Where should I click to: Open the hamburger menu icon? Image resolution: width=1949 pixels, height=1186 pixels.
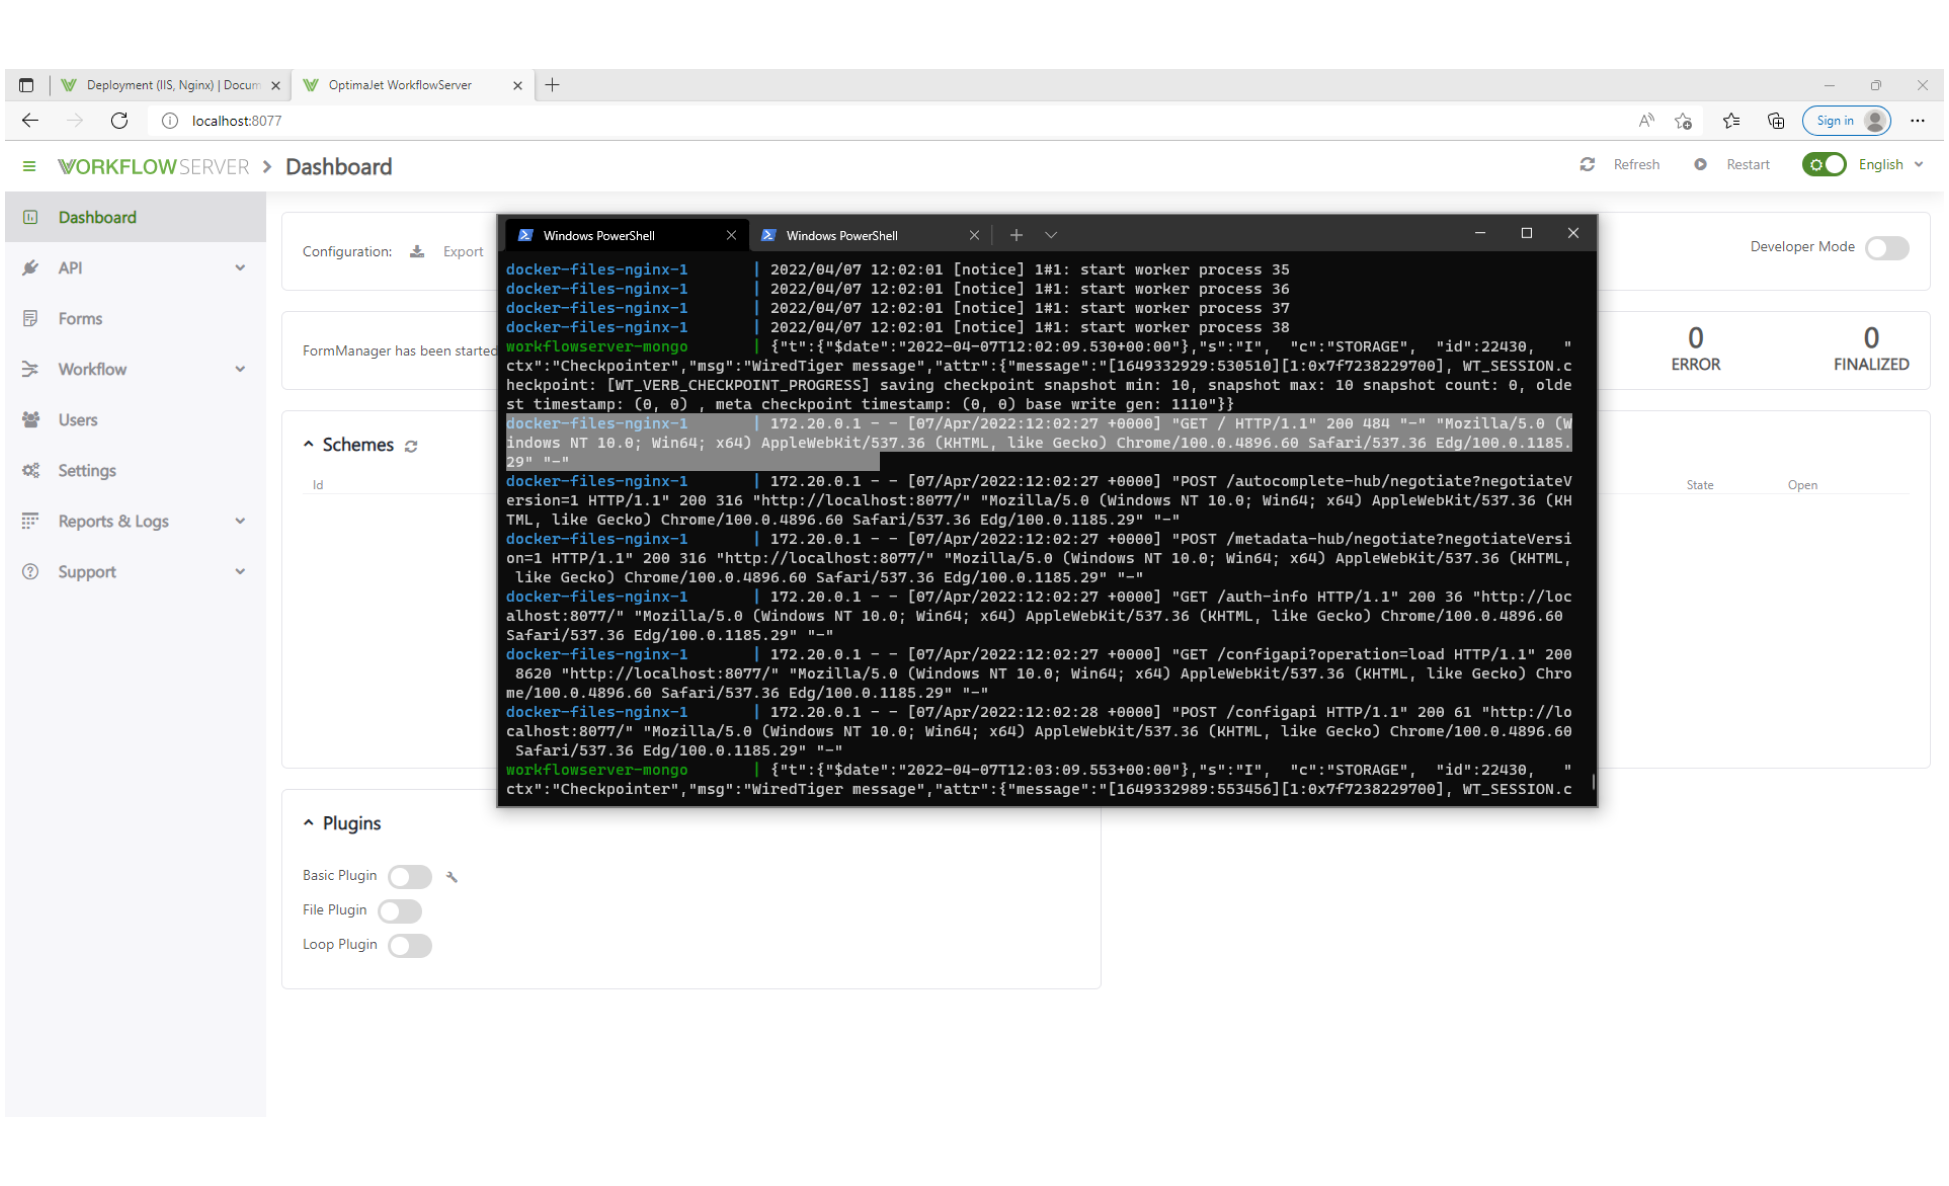coord(29,166)
